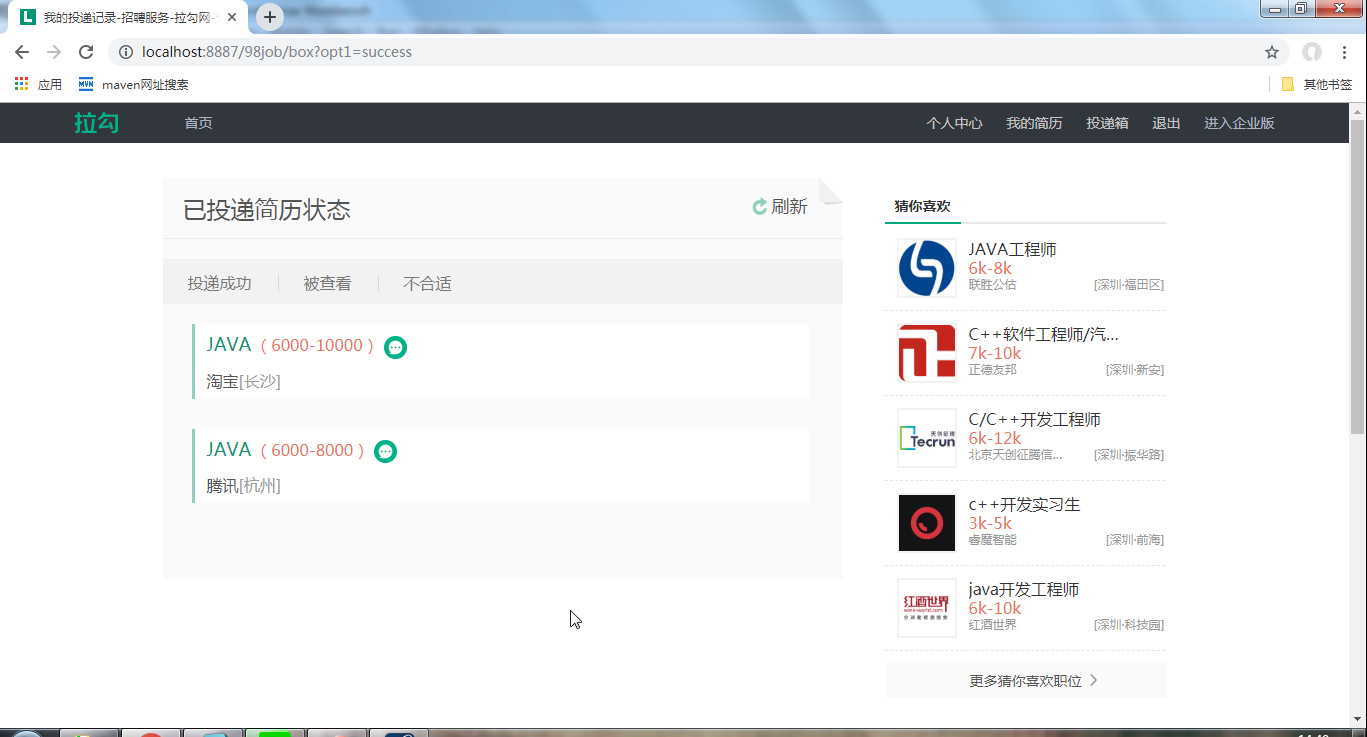The height and width of the screenshot is (737, 1367).
Task: Click the 拉勾 site logo
Action: pos(97,123)
